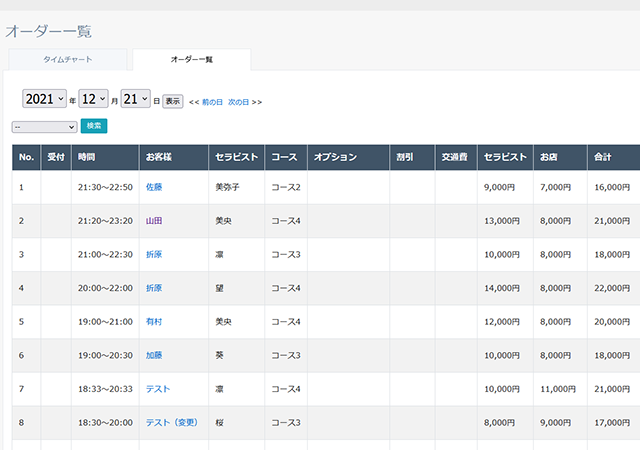Click shop fee 9,000円 in row 8
The width and height of the screenshot is (640, 450).
pos(556,423)
